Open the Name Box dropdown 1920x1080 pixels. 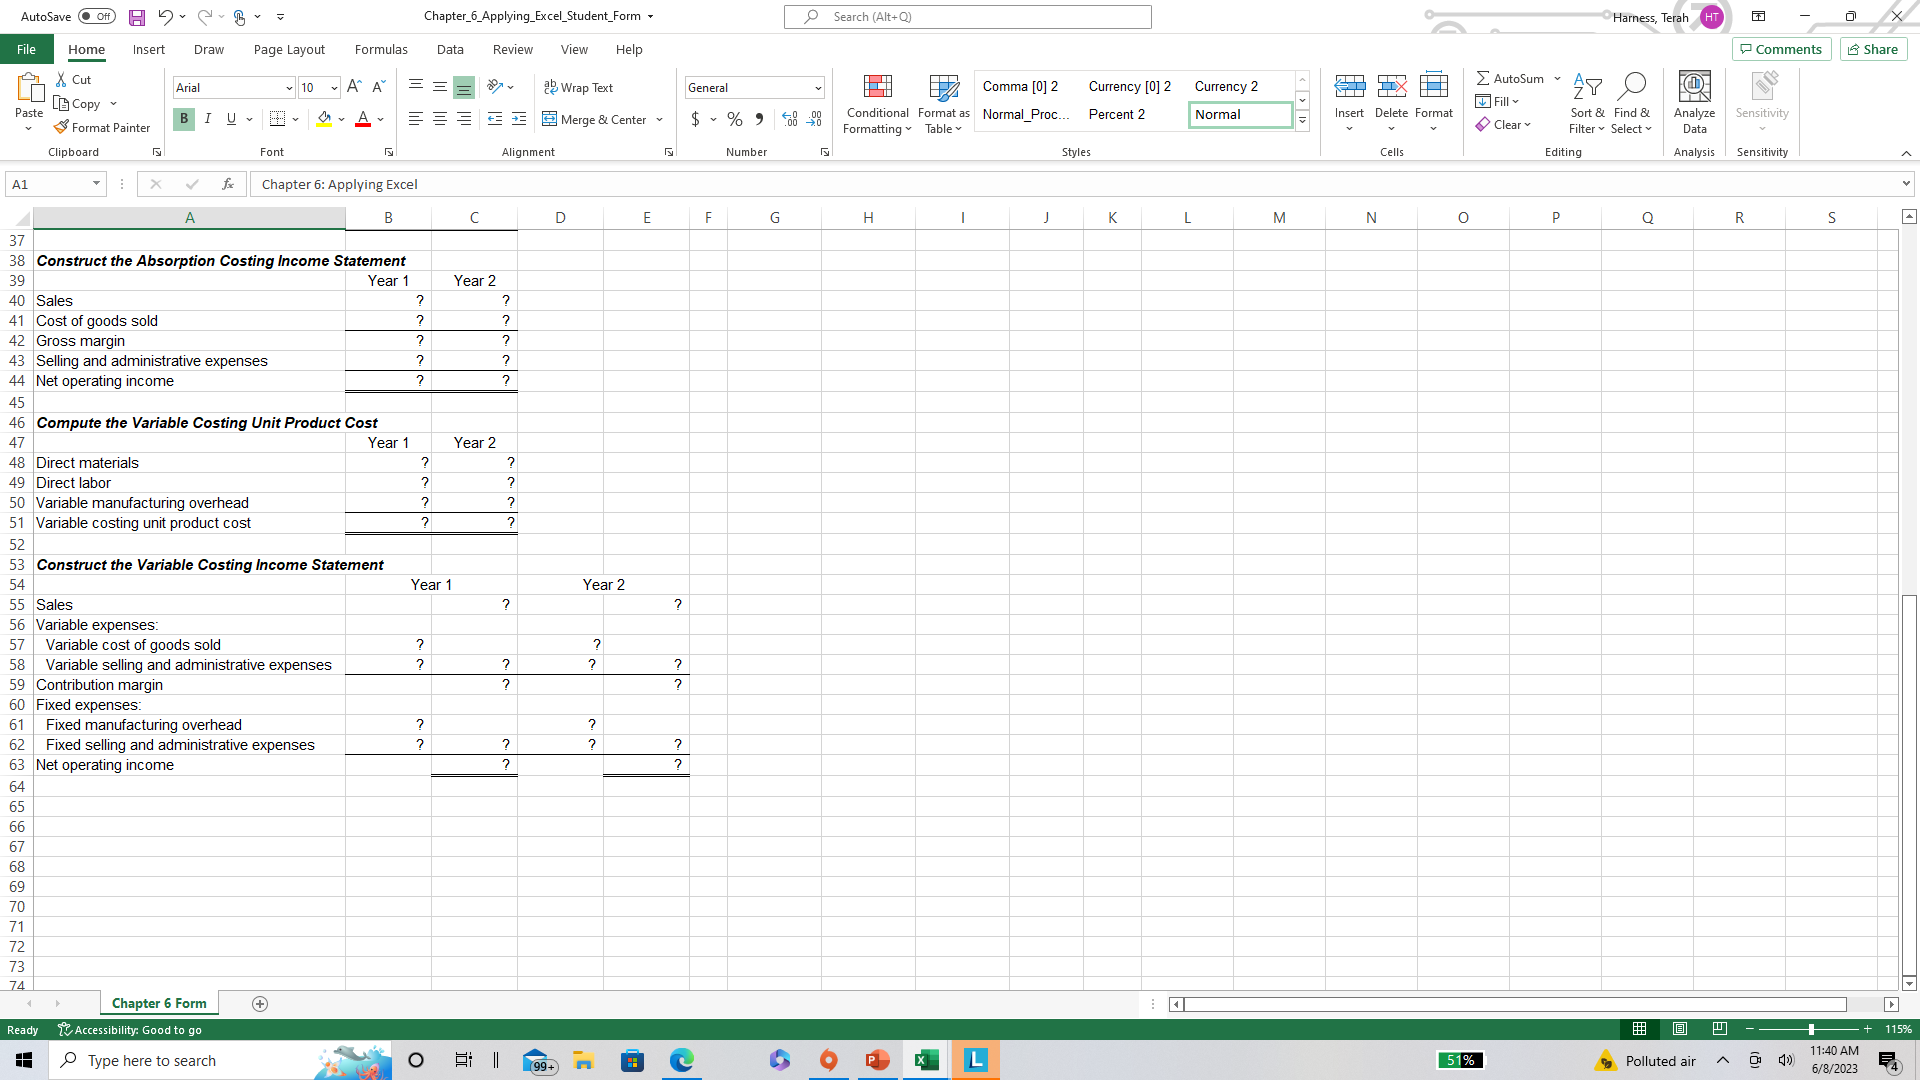(x=96, y=184)
